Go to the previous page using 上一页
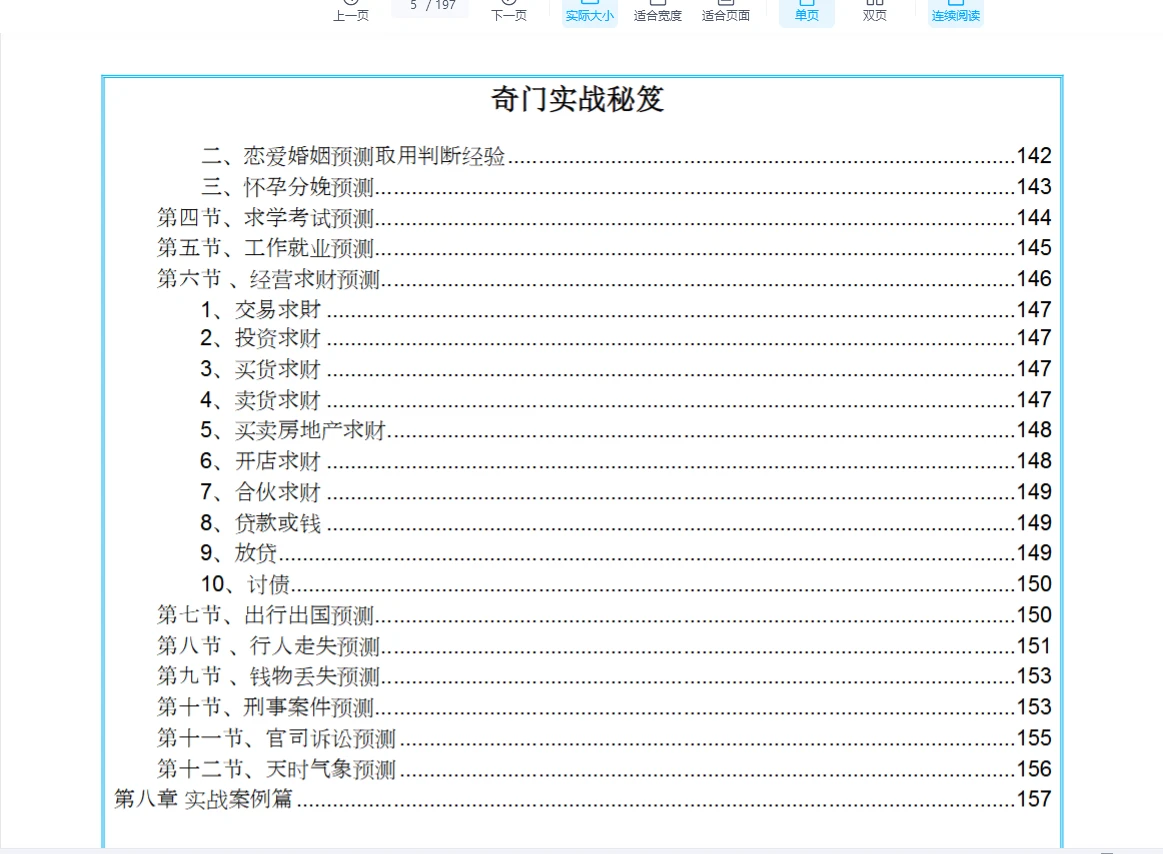Image resolution: width=1163 pixels, height=854 pixels. pos(351,10)
